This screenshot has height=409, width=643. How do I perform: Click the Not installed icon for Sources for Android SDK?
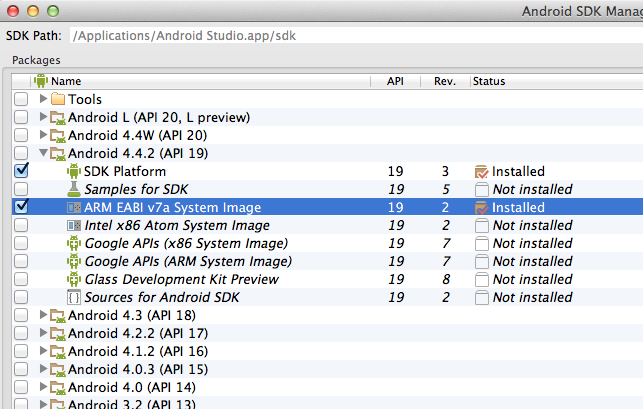coord(482,298)
